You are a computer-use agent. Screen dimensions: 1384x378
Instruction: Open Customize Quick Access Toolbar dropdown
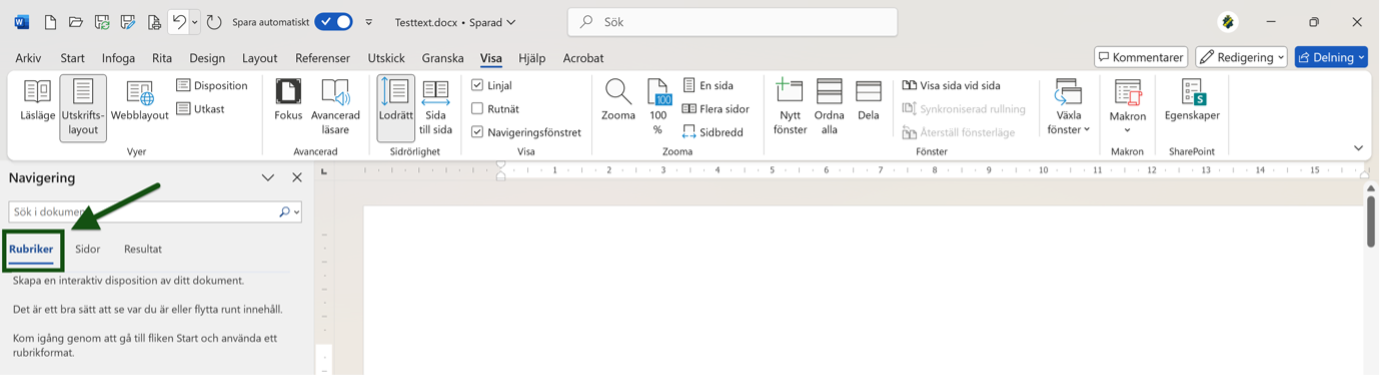(x=369, y=22)
